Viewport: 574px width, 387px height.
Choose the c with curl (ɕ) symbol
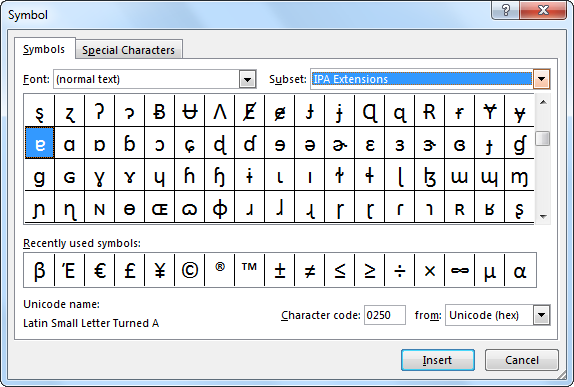pos(190,143)
